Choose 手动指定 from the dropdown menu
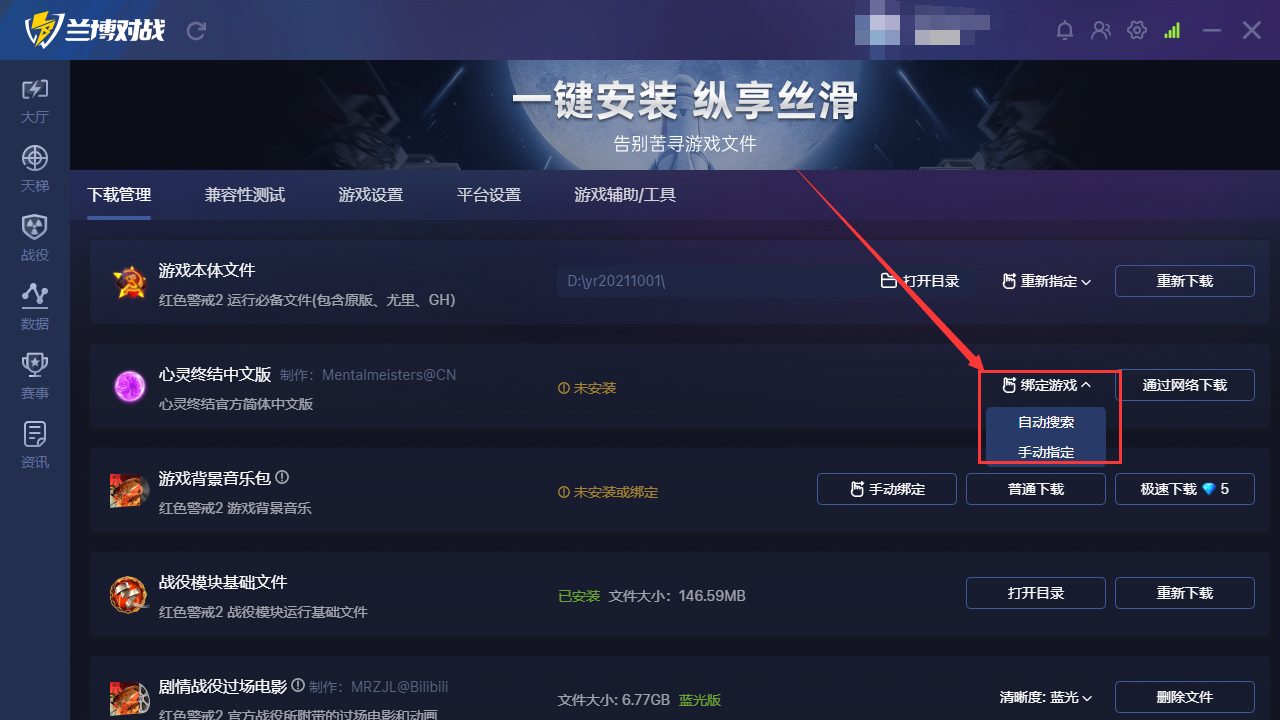 tap(1046, 452)
